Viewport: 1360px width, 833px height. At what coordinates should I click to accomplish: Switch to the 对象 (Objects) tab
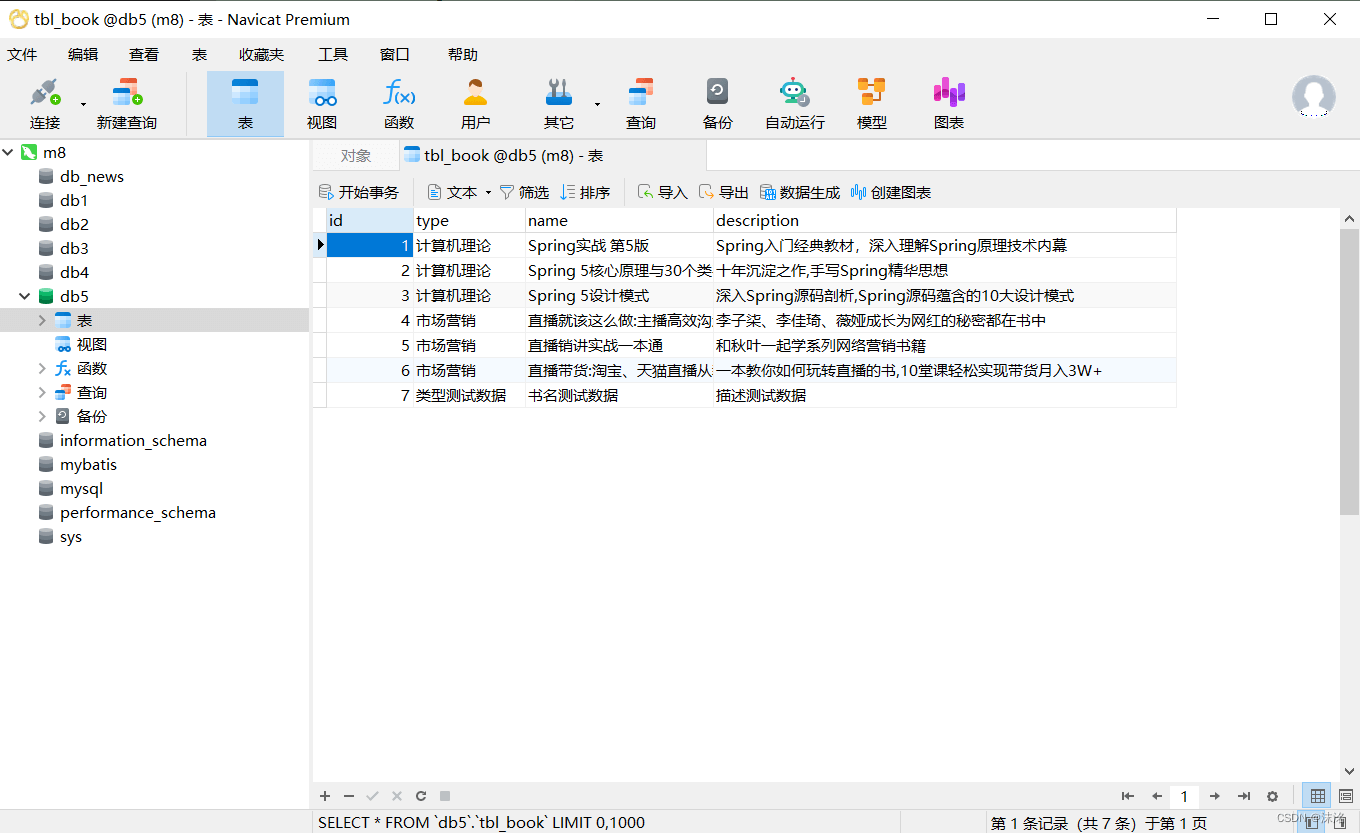coord(355,156)
